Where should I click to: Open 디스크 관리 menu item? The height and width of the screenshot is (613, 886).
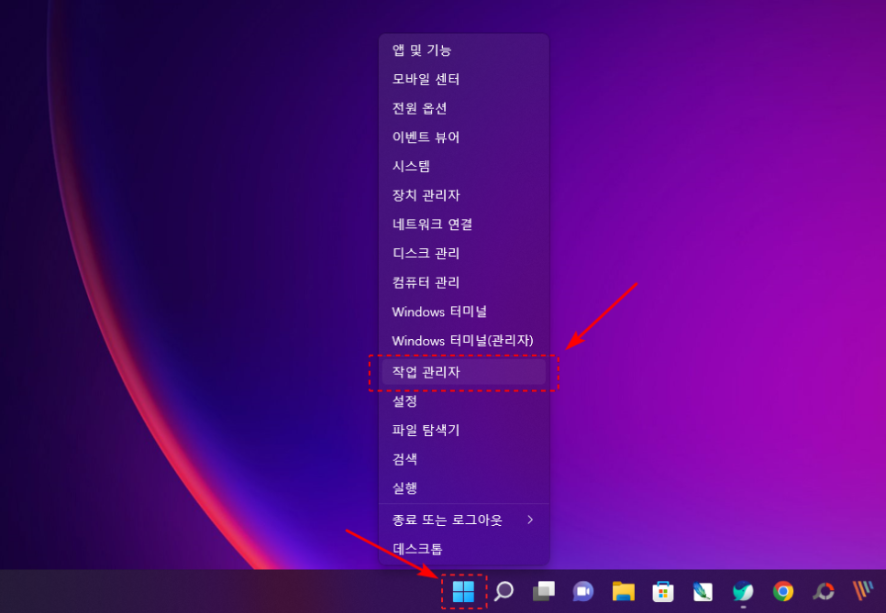tap(464, 253)
